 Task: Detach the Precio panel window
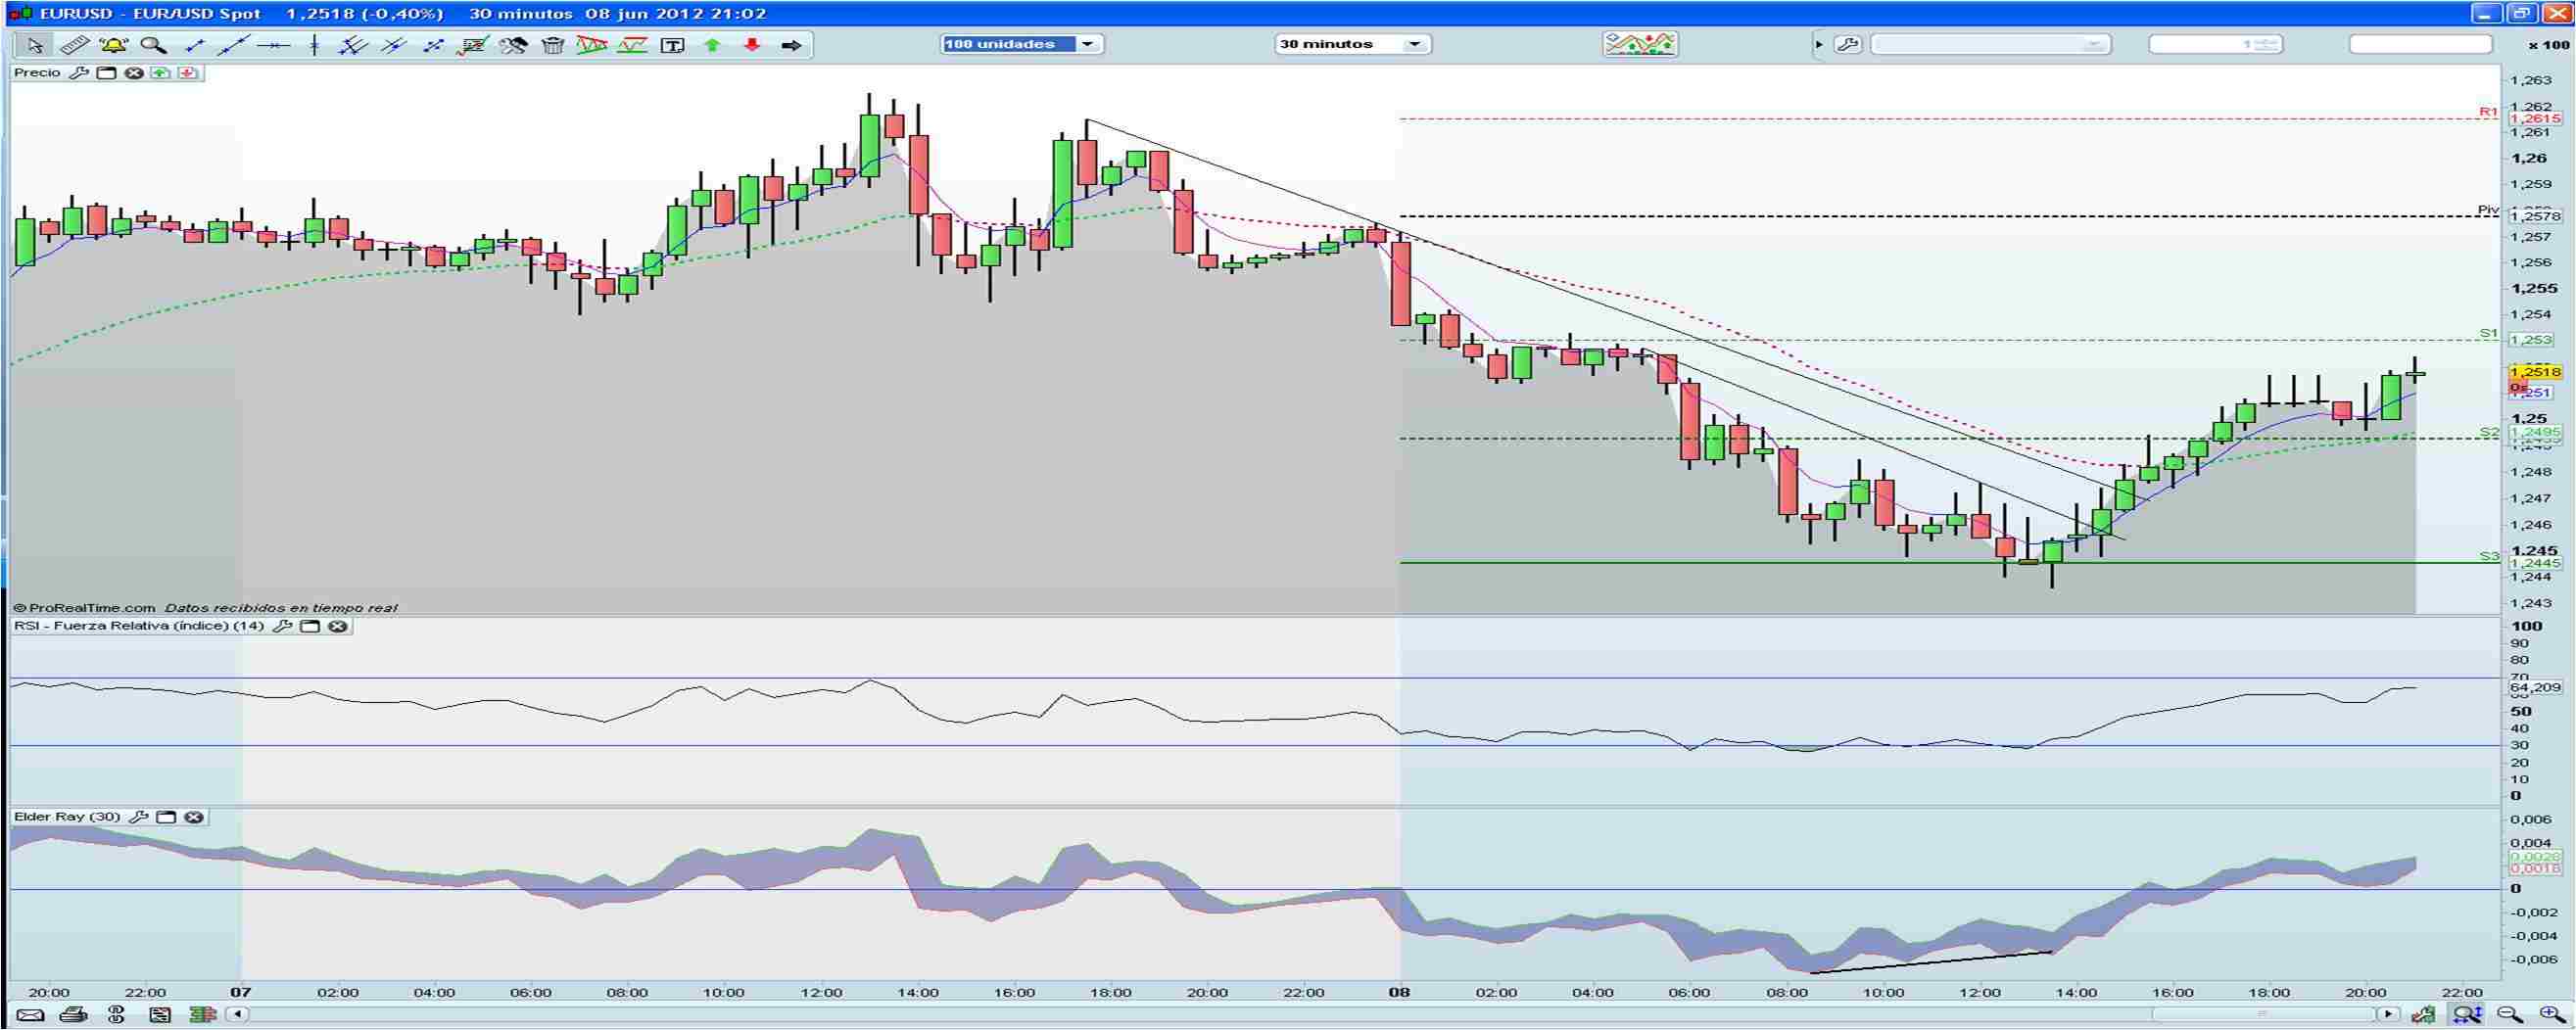click(x=107, y=72)
